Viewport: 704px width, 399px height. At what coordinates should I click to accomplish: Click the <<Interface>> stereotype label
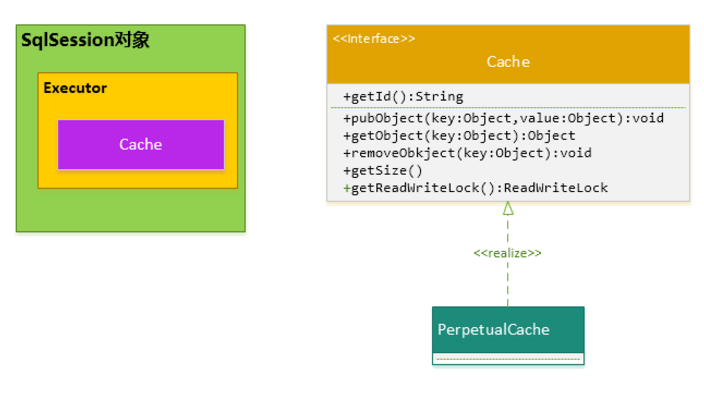[374, 39]
